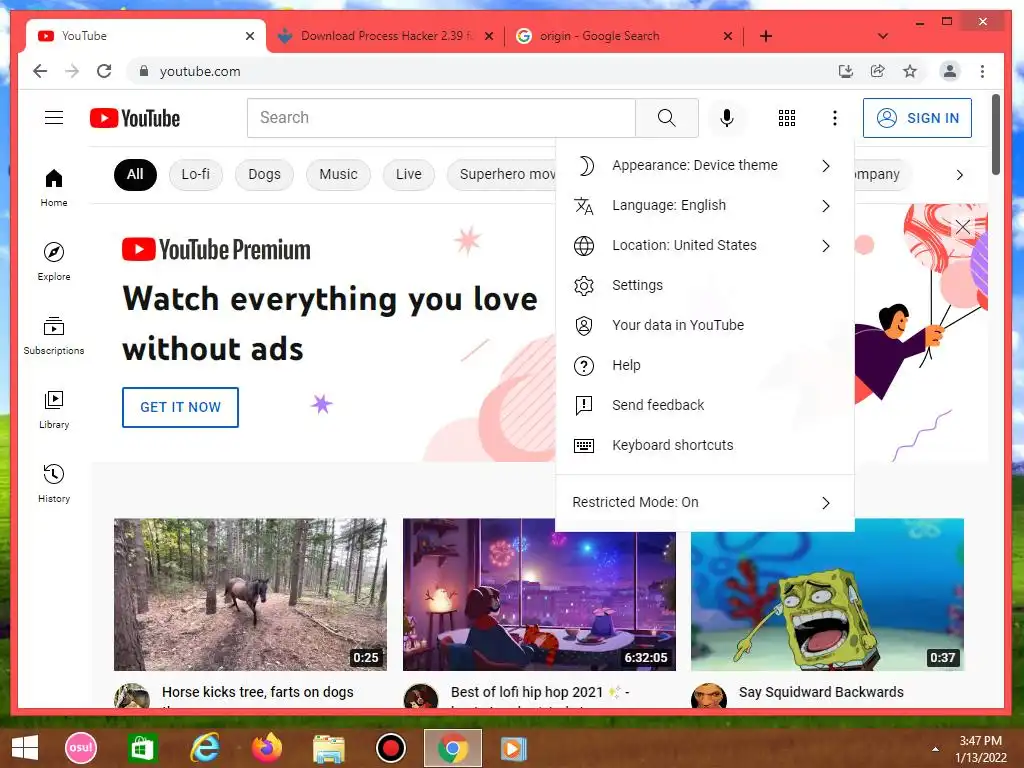Open Say Squidward Backwards video title
The image size is (1024, 768).
[821, 692]
